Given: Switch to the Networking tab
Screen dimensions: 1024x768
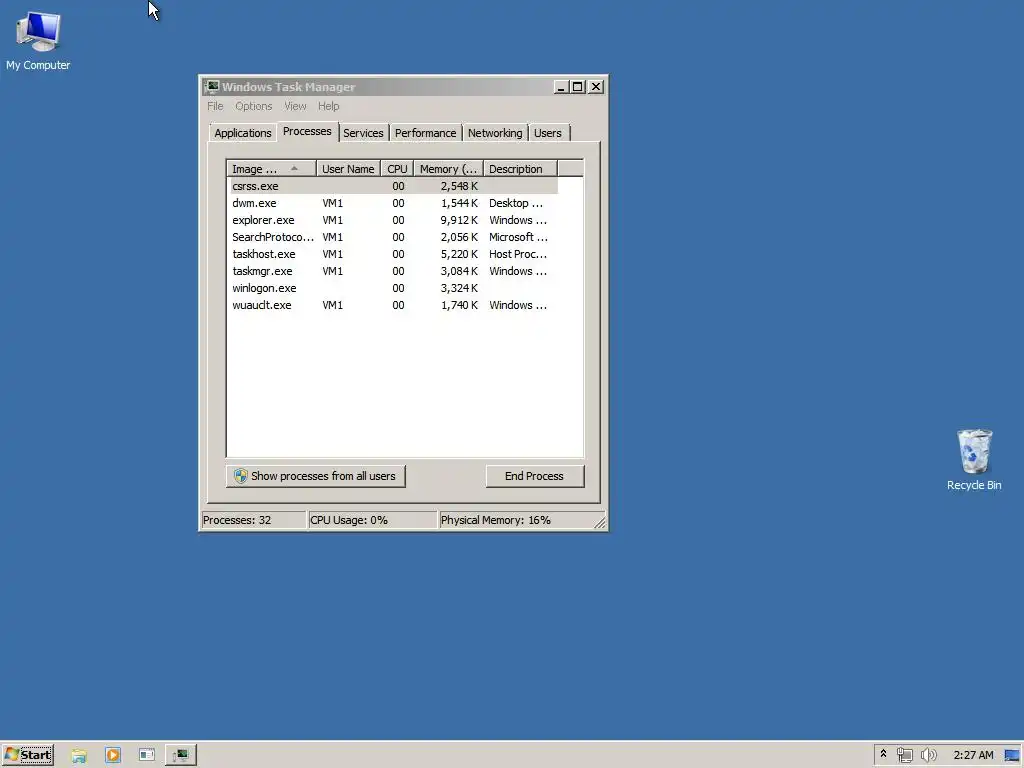Looking at the screenshot, I should (495, 133).
